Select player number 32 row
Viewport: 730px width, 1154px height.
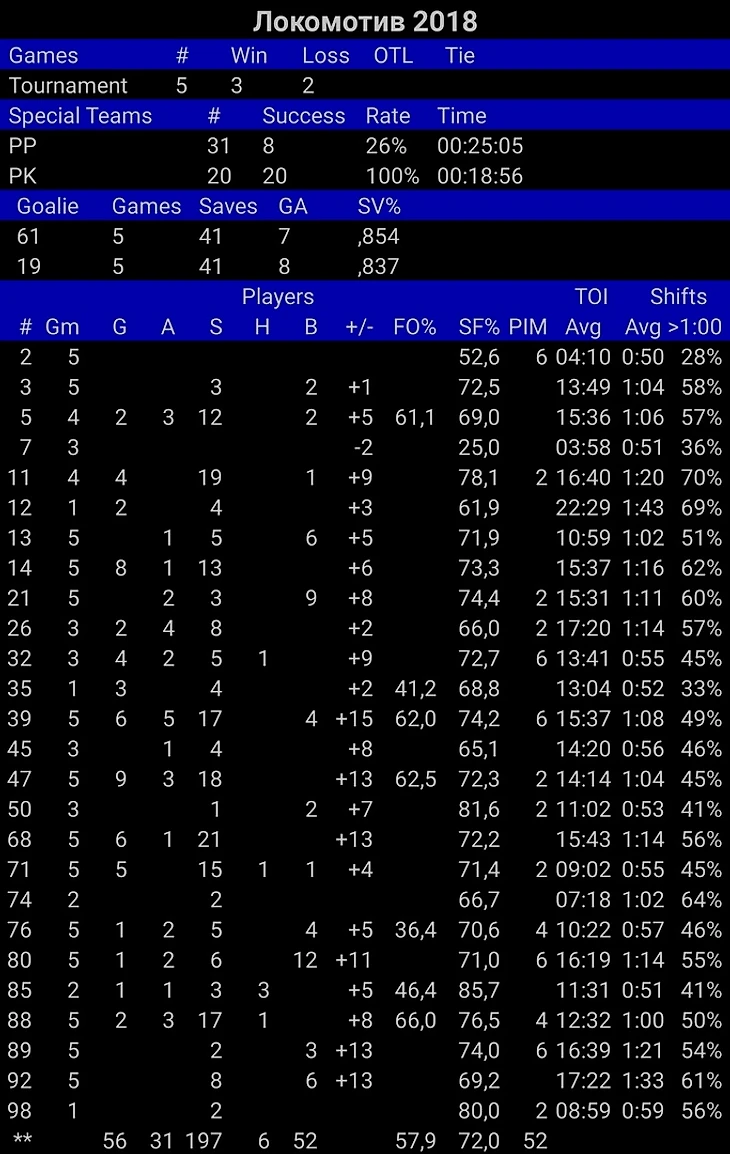(x=365, y=659)
